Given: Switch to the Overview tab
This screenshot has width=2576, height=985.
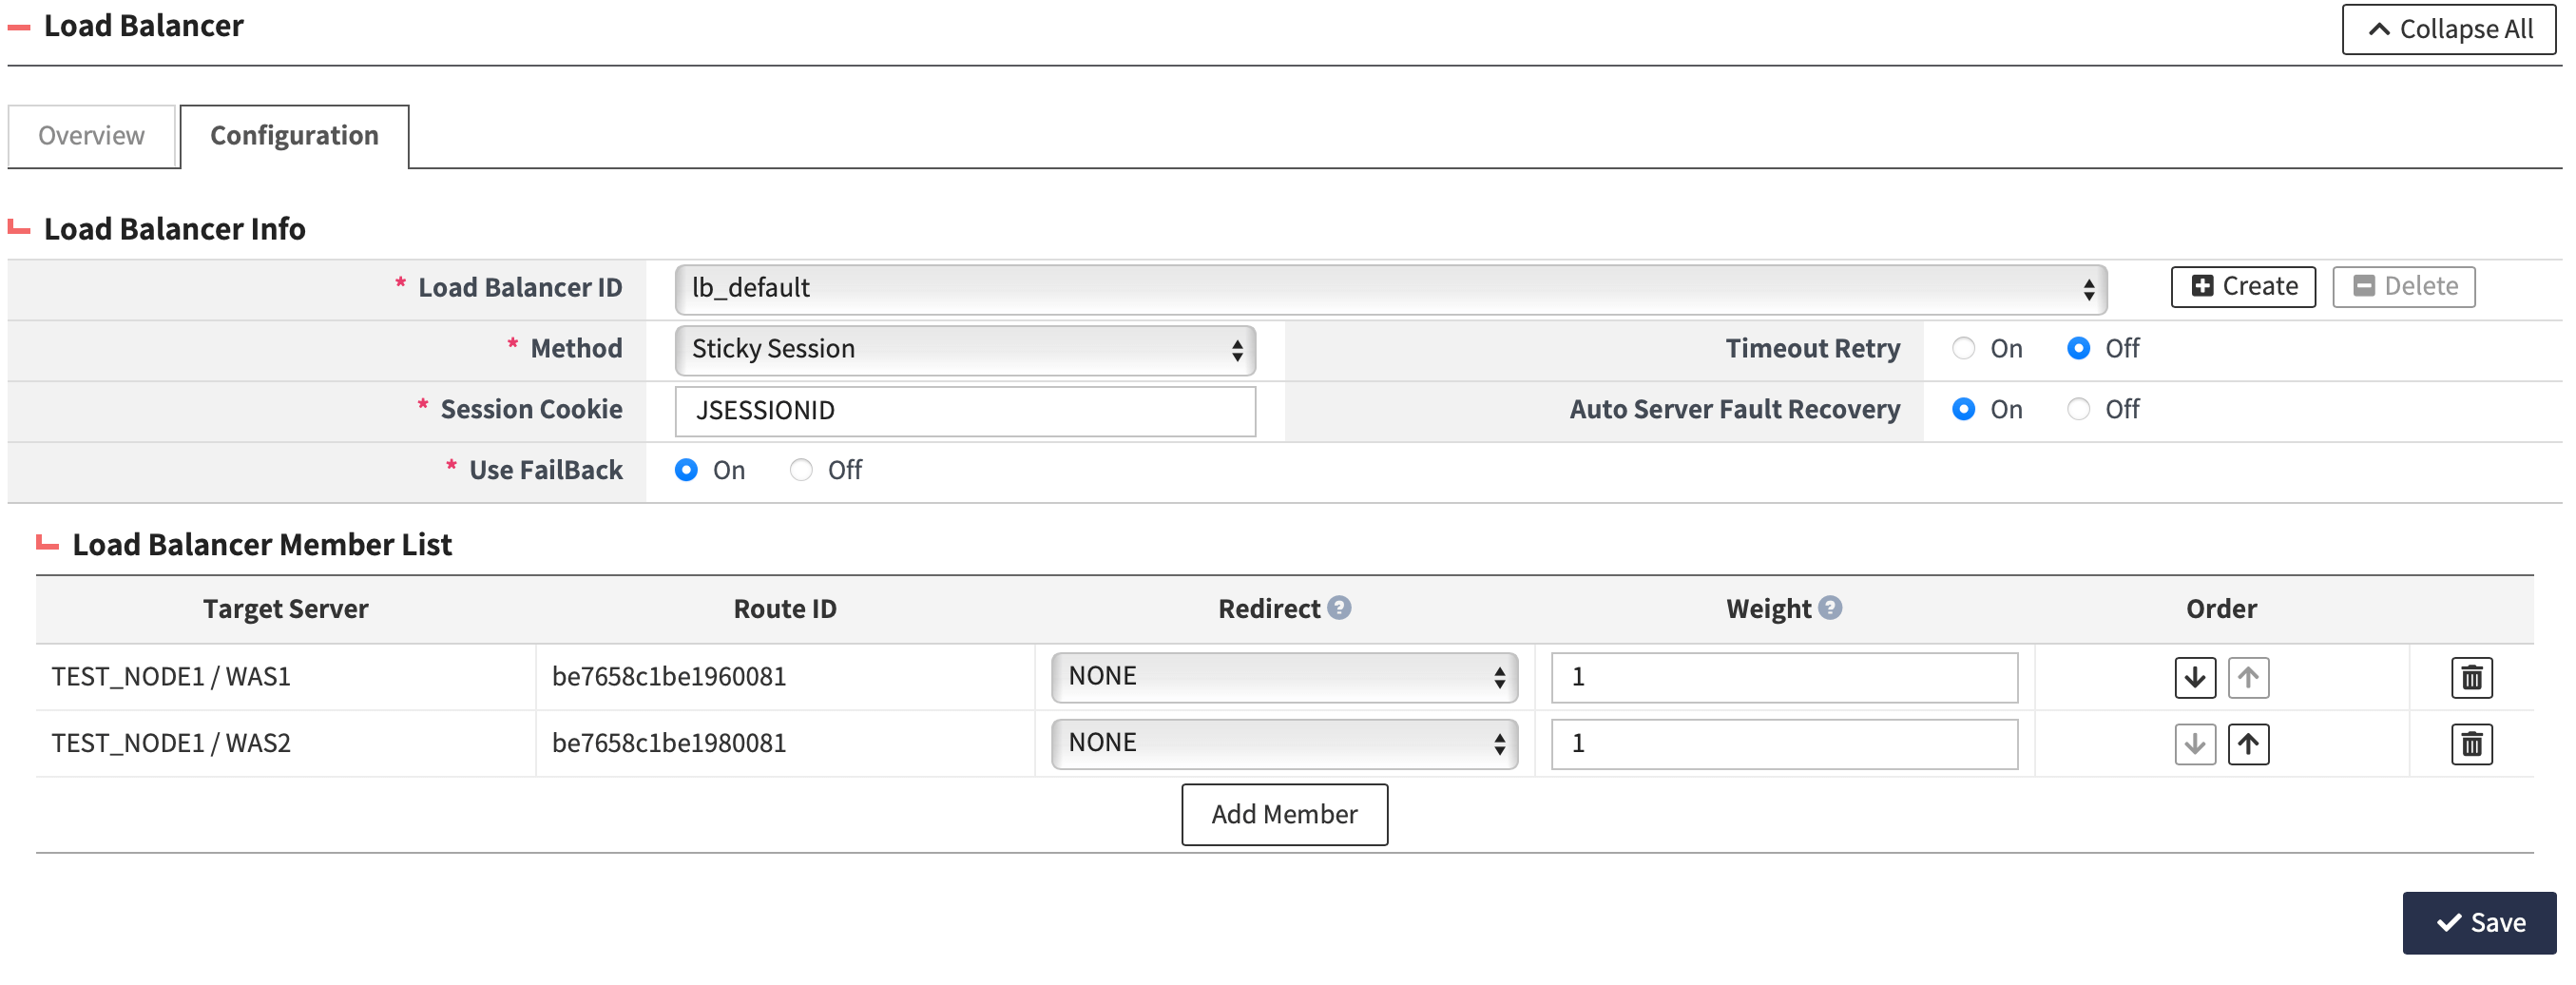Looking at the screenshot, I should pyautogui.click(x=90, y=135).
